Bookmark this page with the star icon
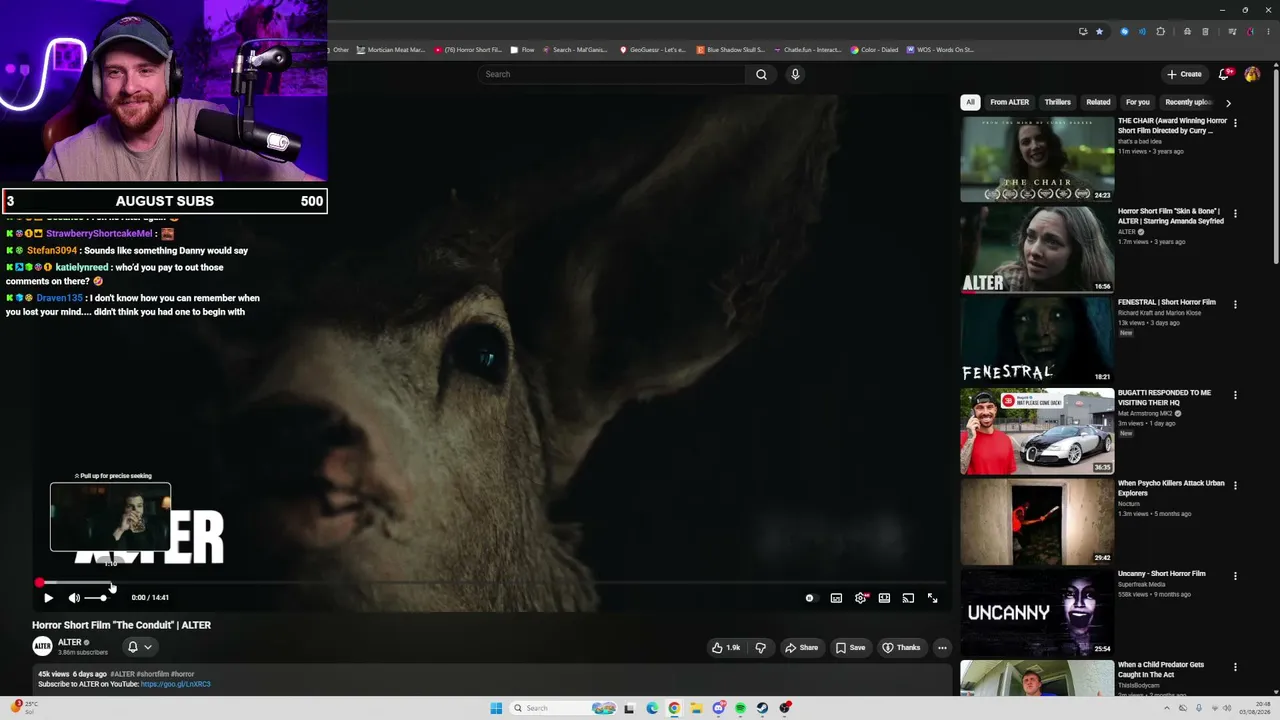 (x=1099, y=31)
